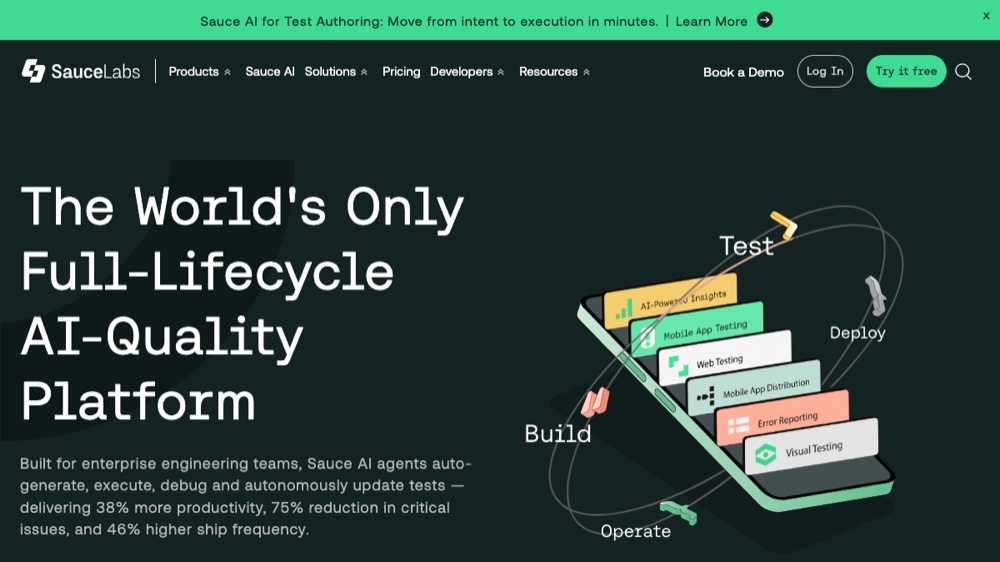Open the search magnifier icon
Screen dimensions: 1000x562
pyautogui.click(x=963, y=71)
